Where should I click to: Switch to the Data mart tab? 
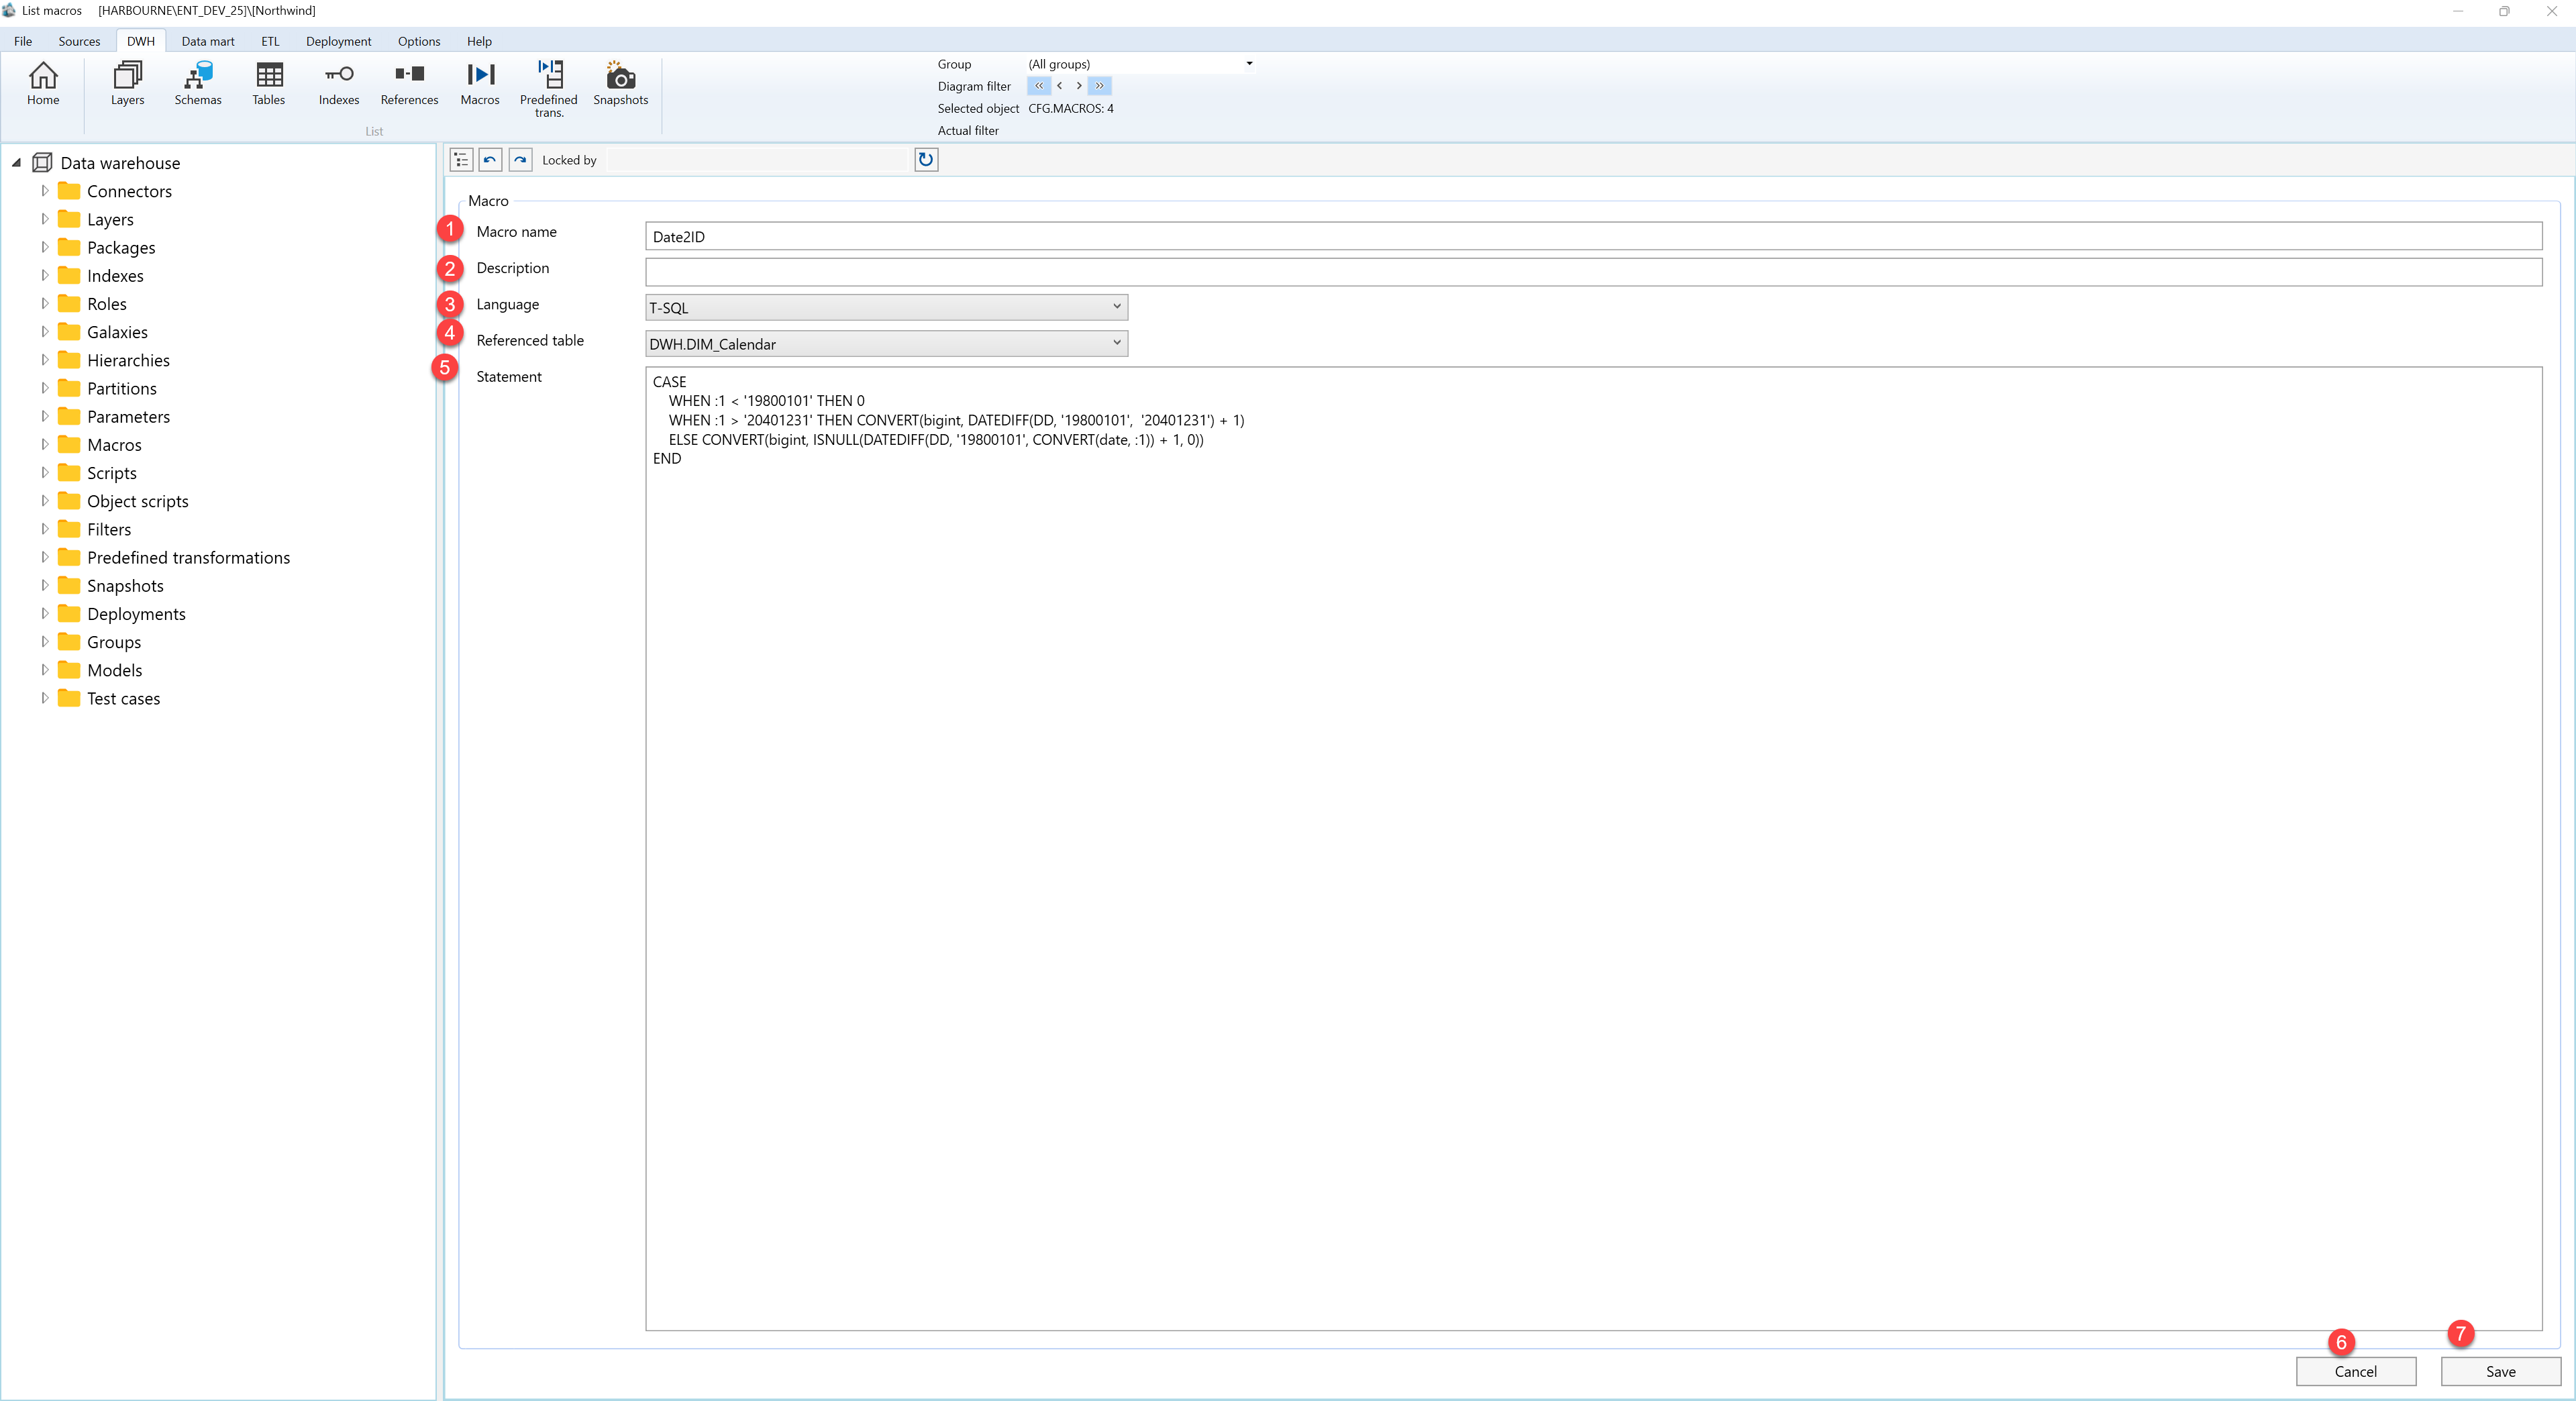208,41
